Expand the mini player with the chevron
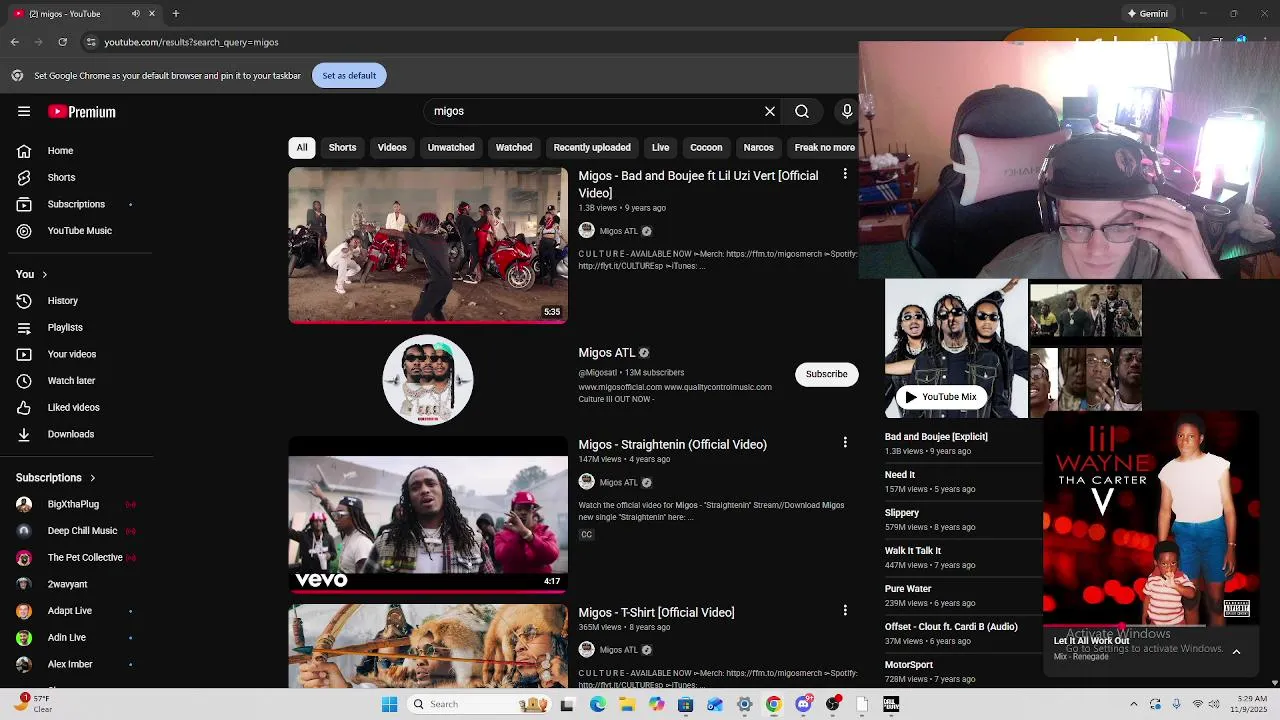 click(1236, 652)
